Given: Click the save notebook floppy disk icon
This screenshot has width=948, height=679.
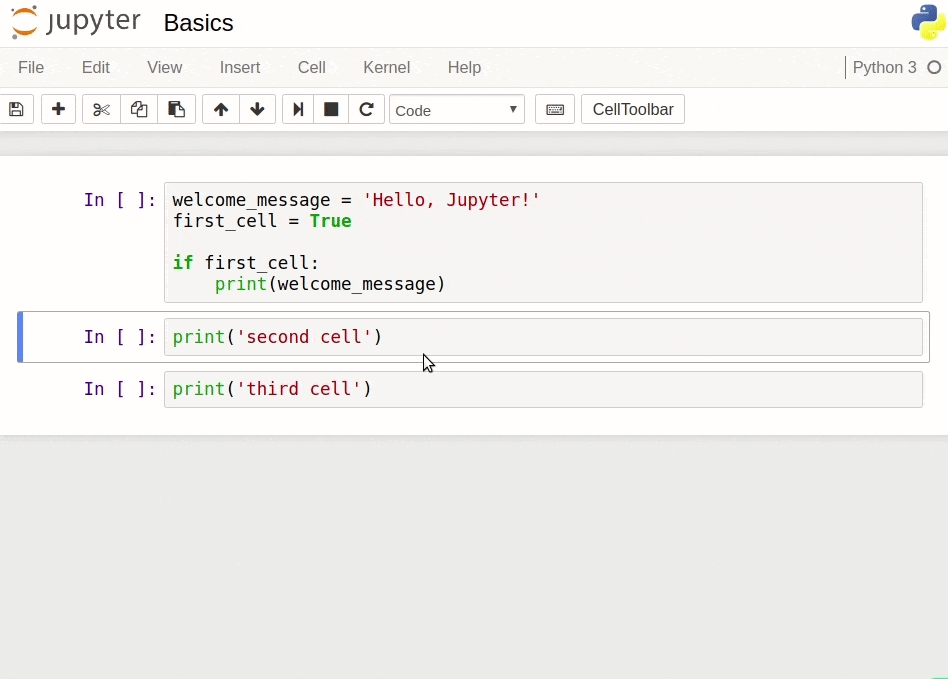Looking at the screenshot, I should pyautogui.click(x=16, y=110).
